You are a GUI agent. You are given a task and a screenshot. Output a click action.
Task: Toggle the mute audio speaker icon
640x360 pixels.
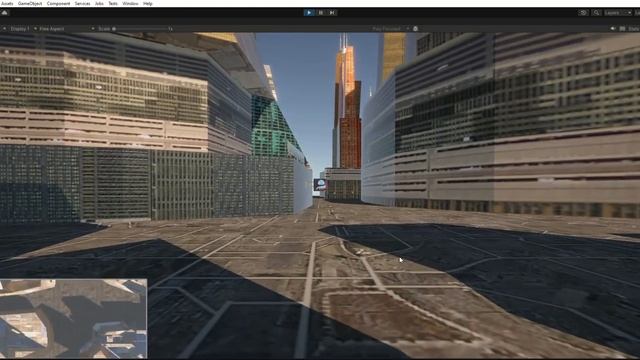(613, 29)
